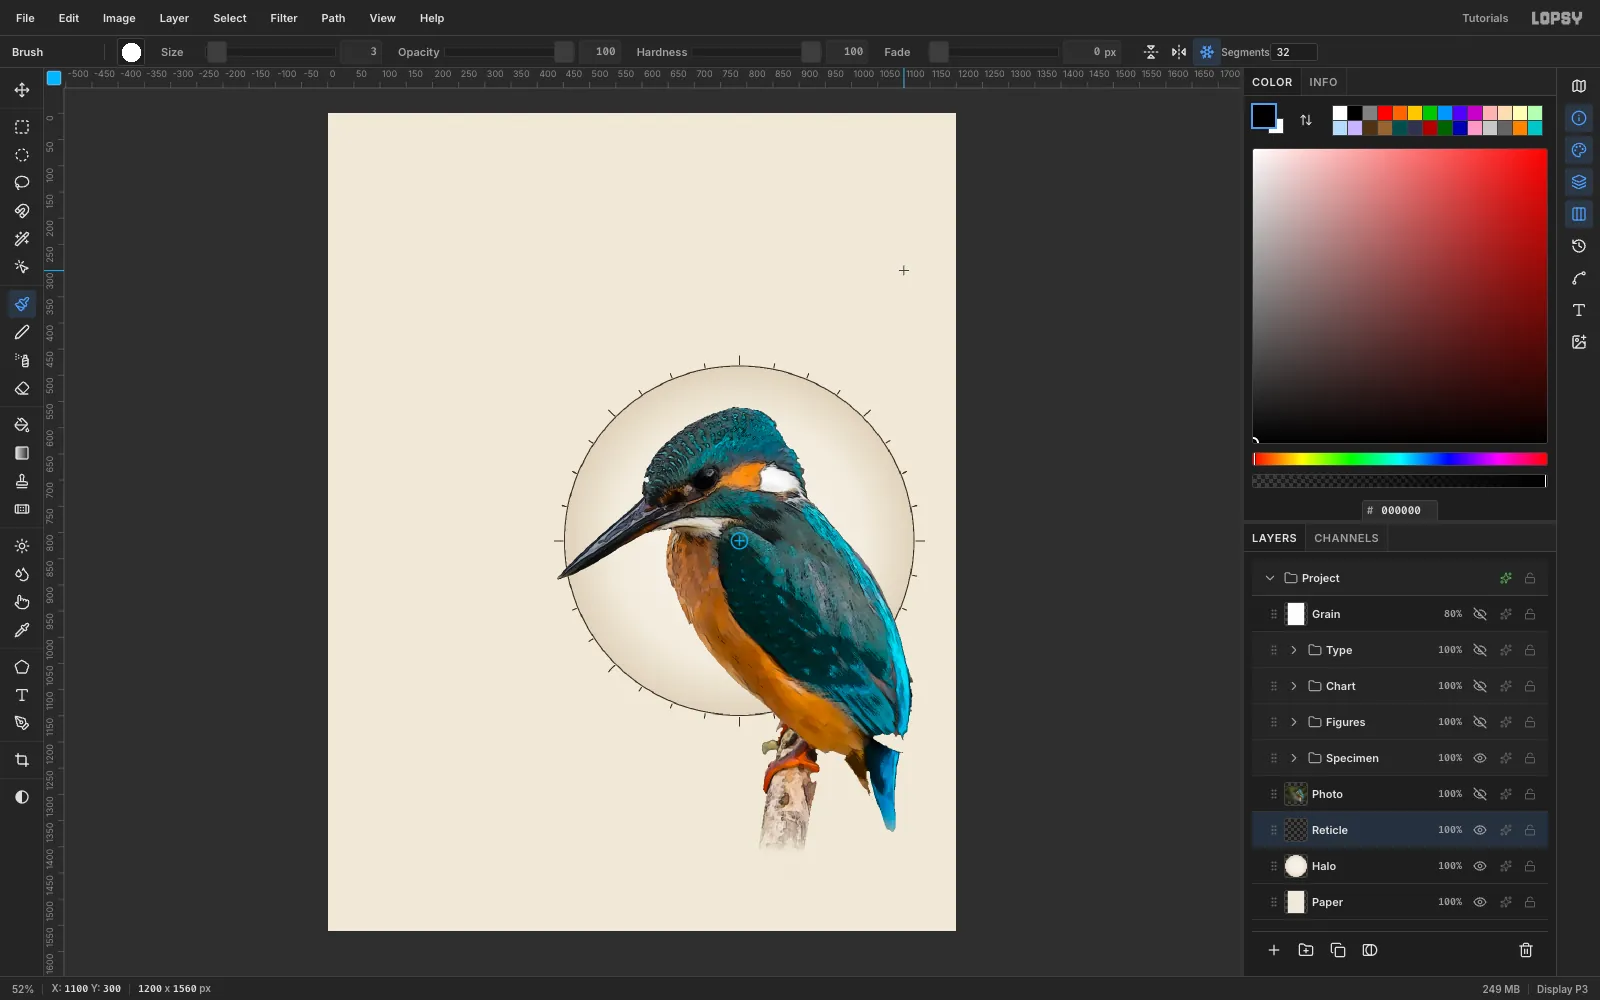
Task: Show the hidden Photo layer
Action: [x=1480, y=794]
